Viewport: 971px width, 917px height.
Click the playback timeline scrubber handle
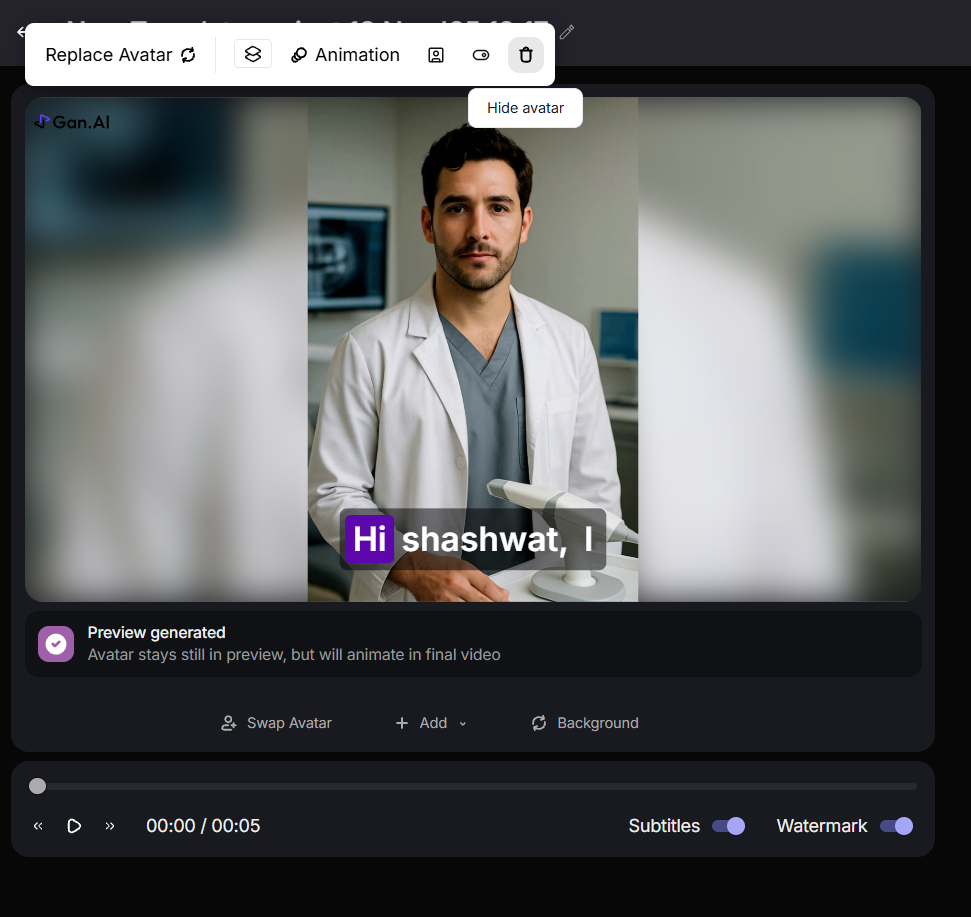pos(37,786)
